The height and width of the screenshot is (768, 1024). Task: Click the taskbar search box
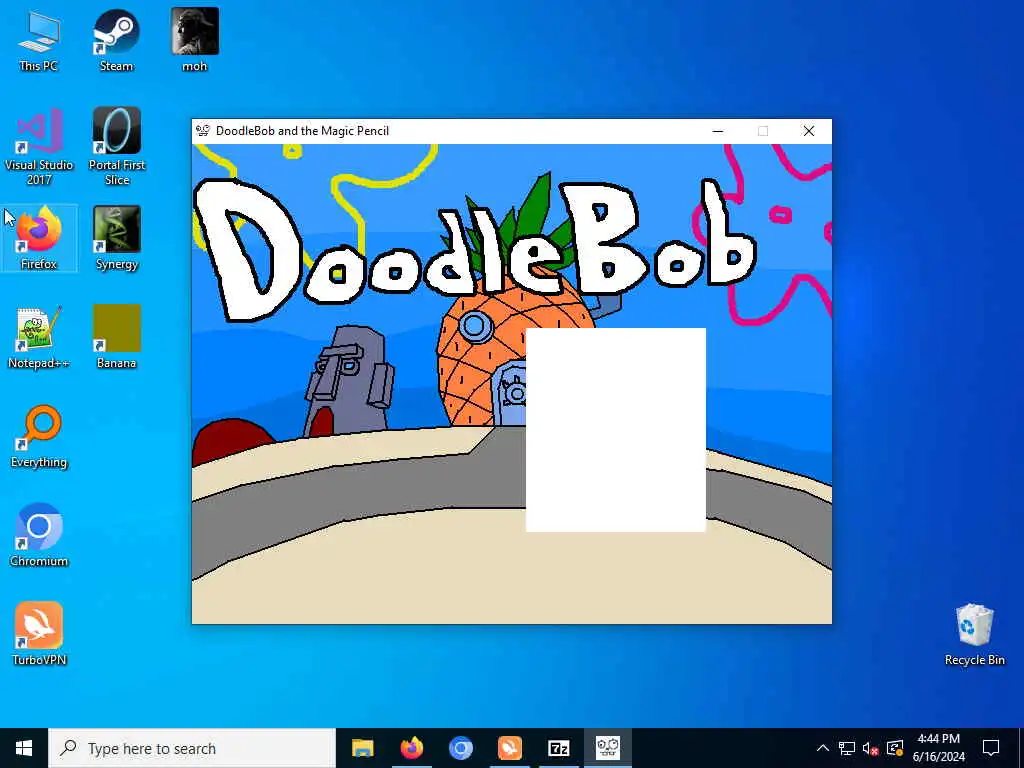coord(192,748)
